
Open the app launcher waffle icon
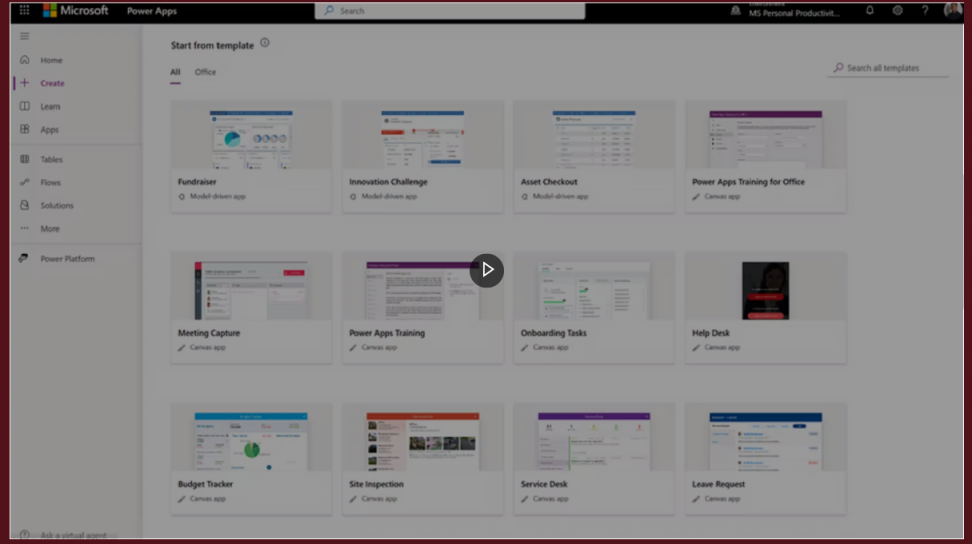[25, 10]
